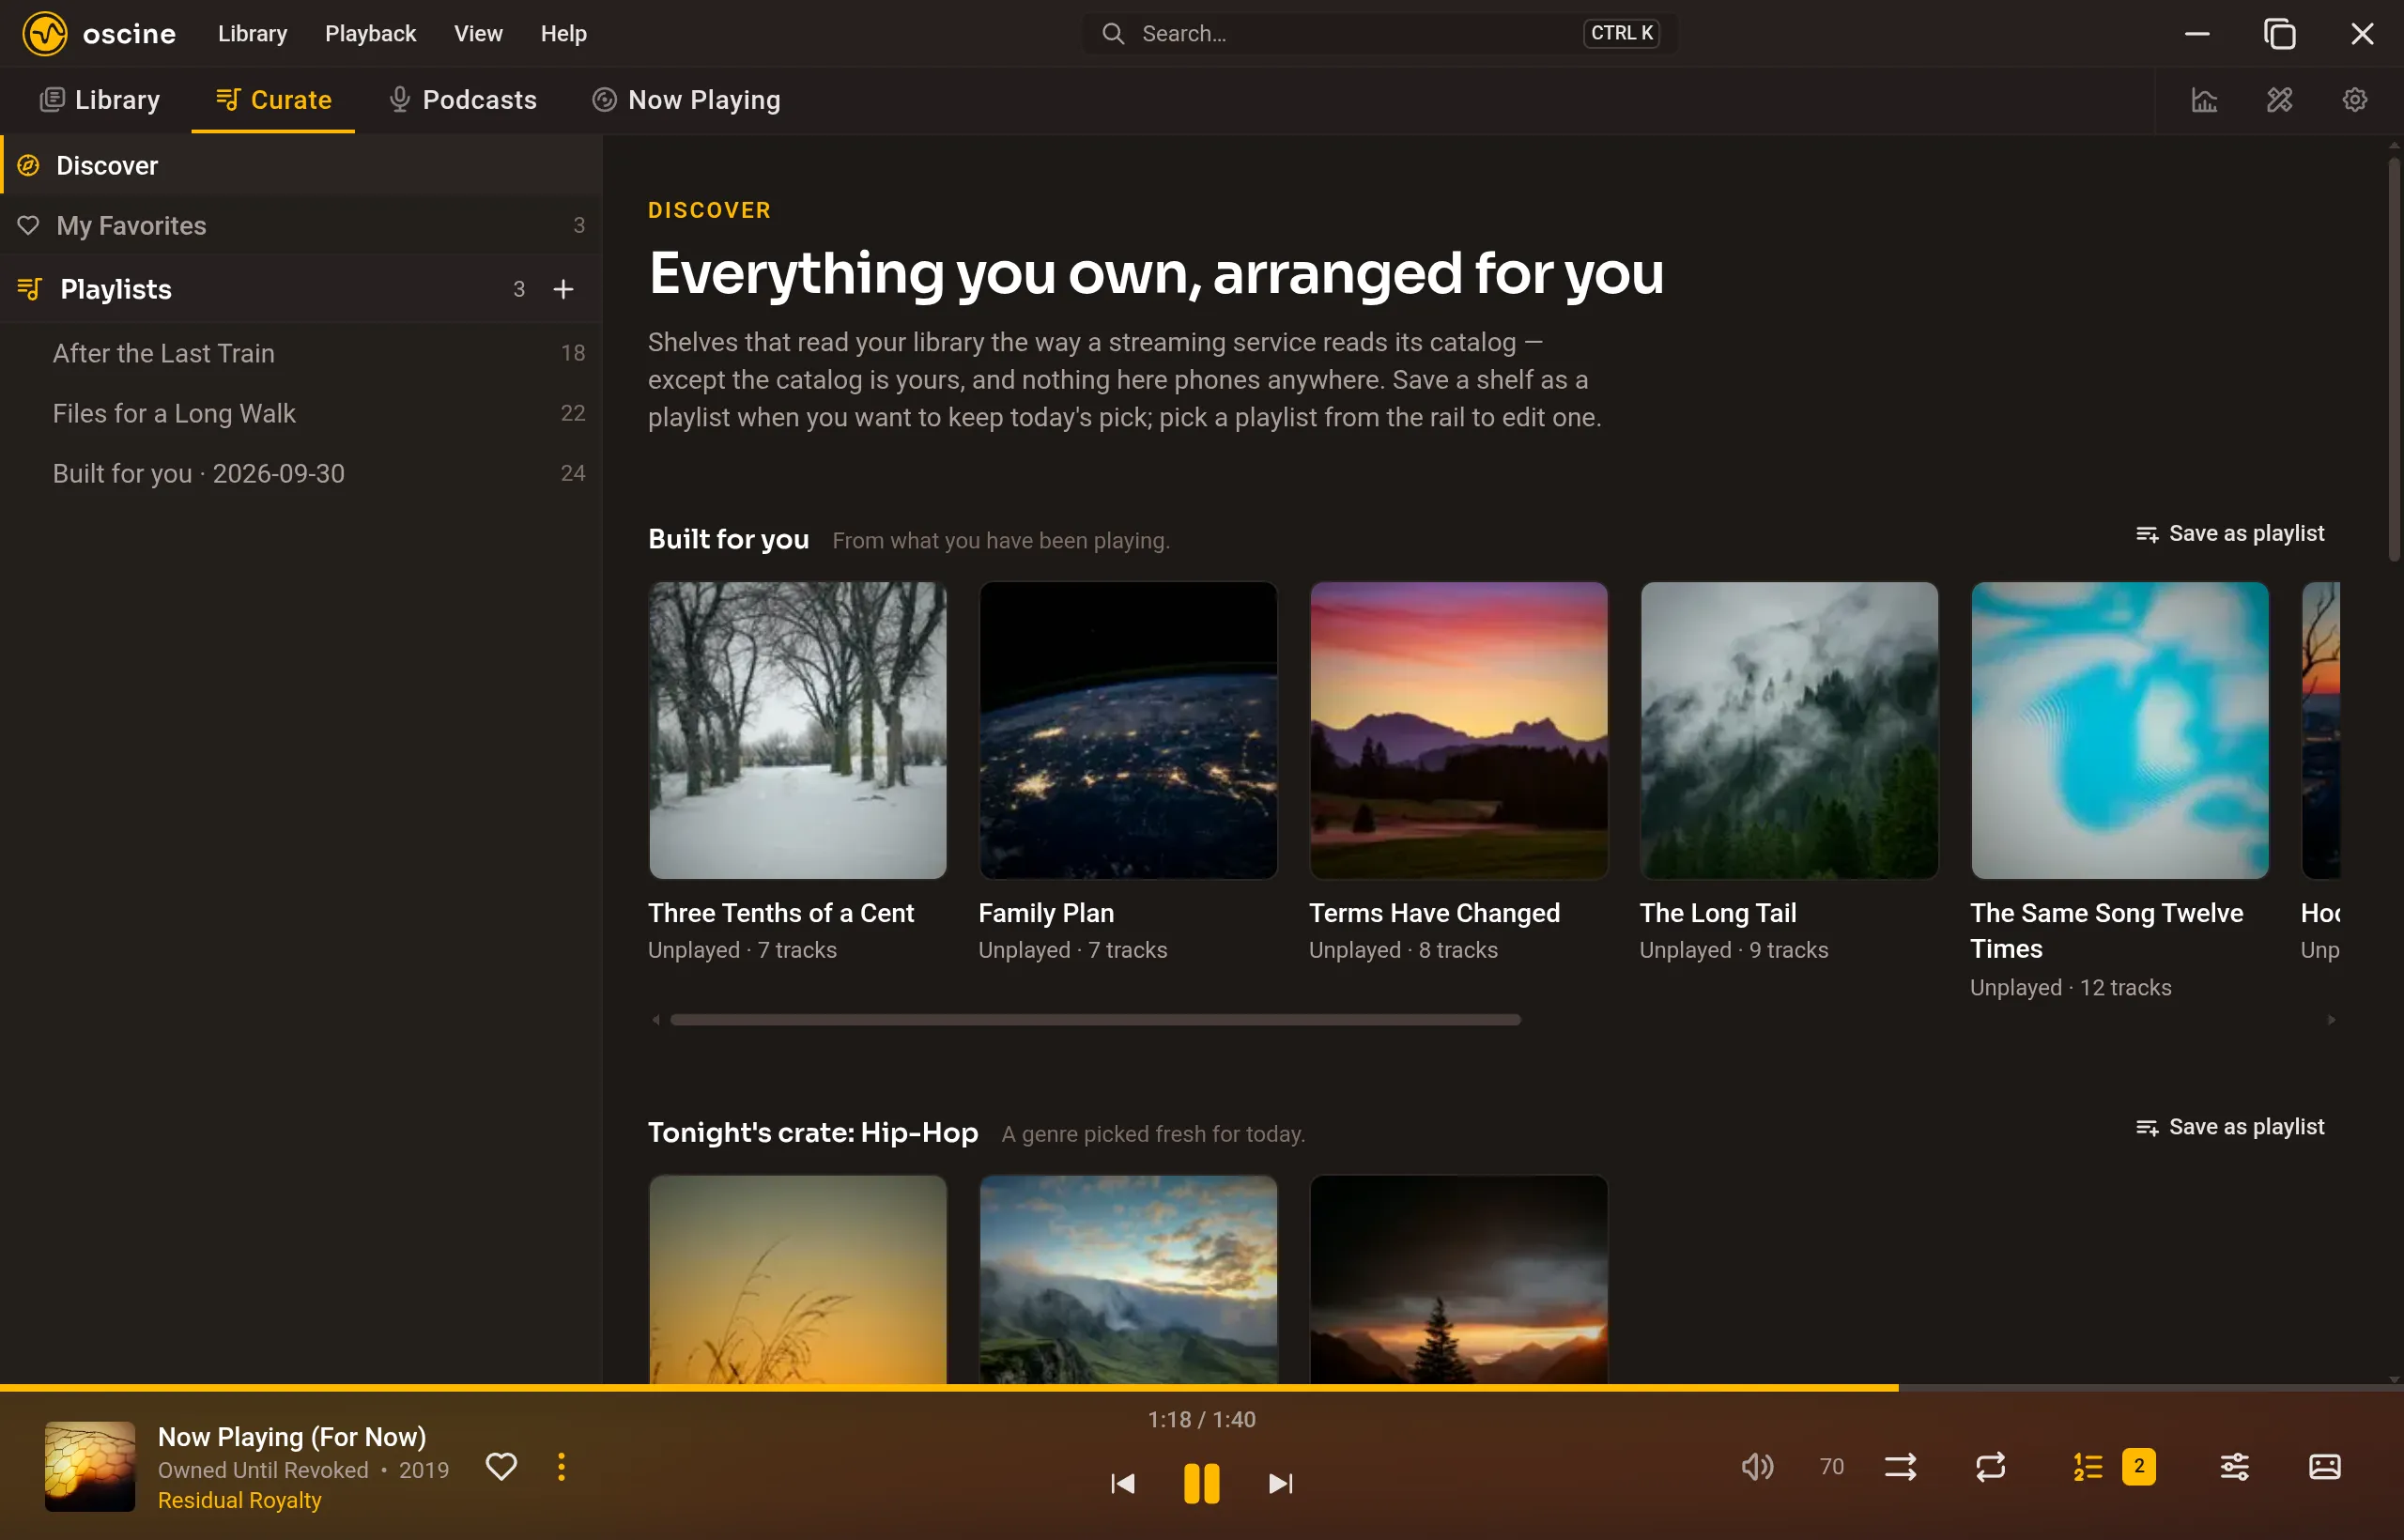Viewport: 2404px width, 1540px height.
Task: Click the now playing album art
Action: [90, 1466]
